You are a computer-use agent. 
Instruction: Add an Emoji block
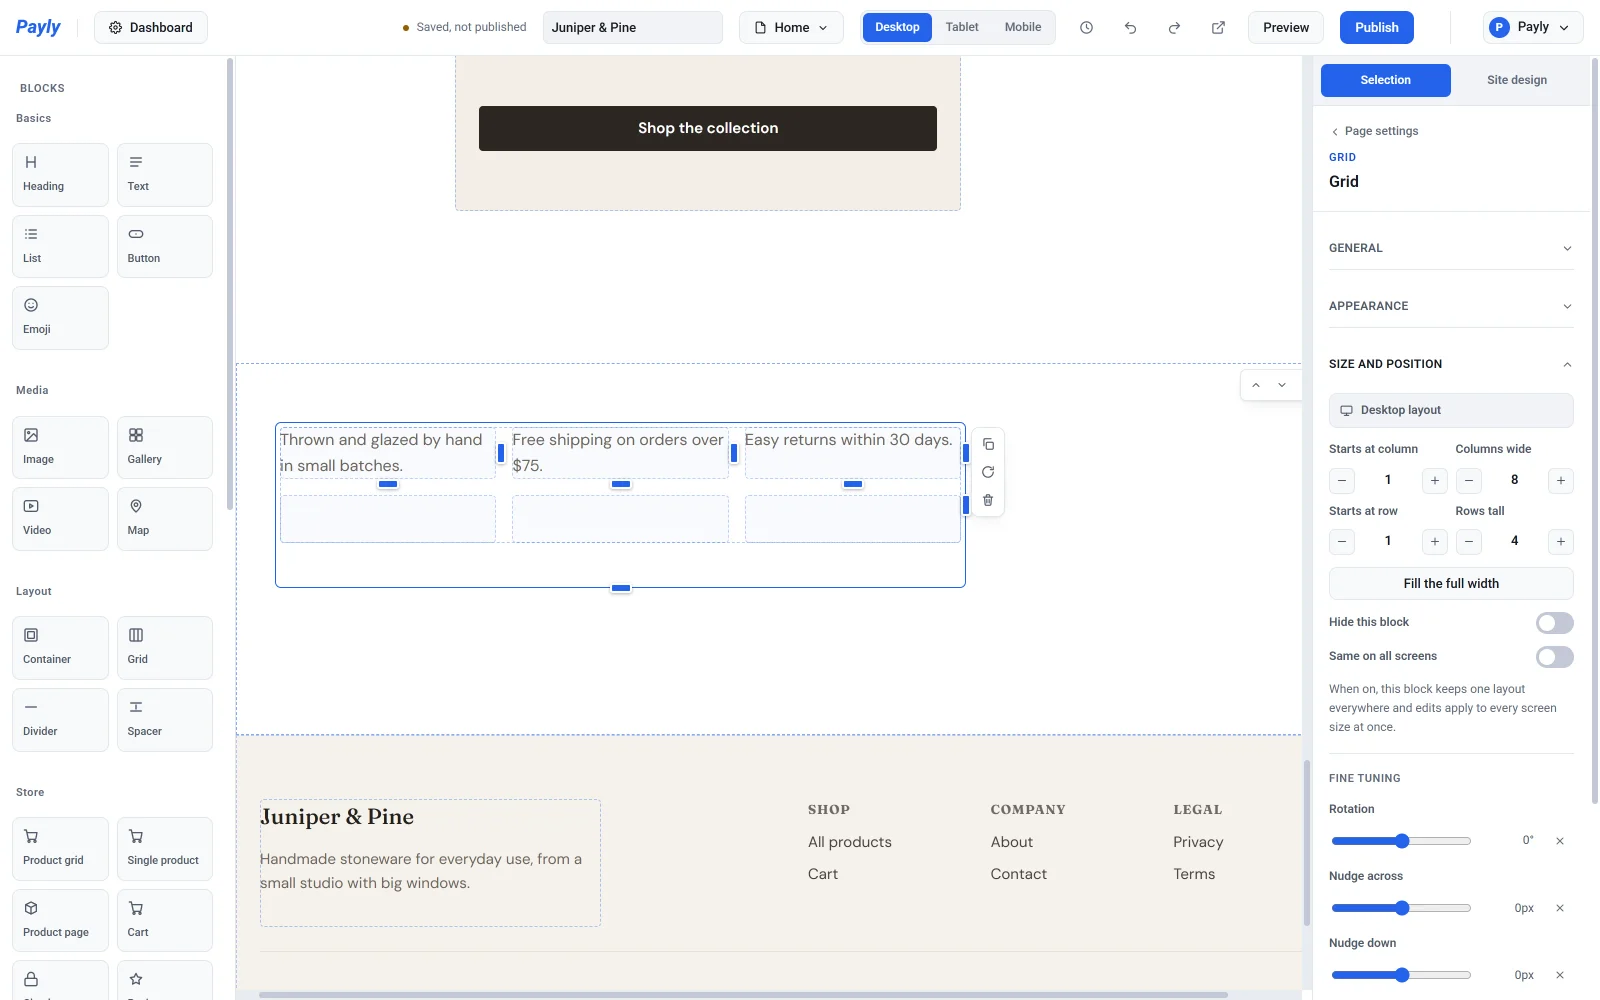coord(60,318)
